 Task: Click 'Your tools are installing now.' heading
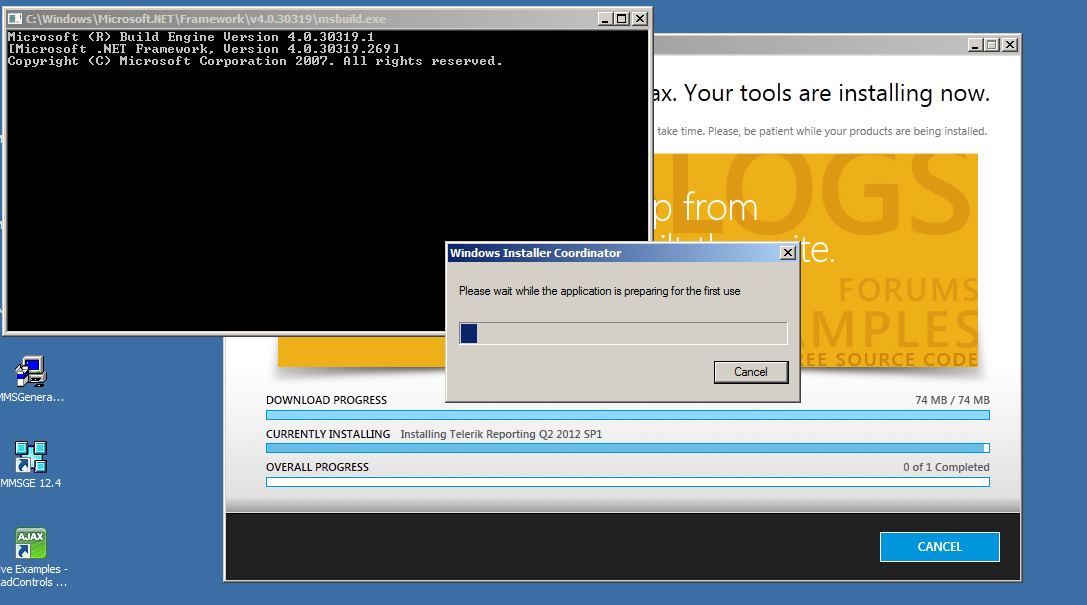pos(837,93)
